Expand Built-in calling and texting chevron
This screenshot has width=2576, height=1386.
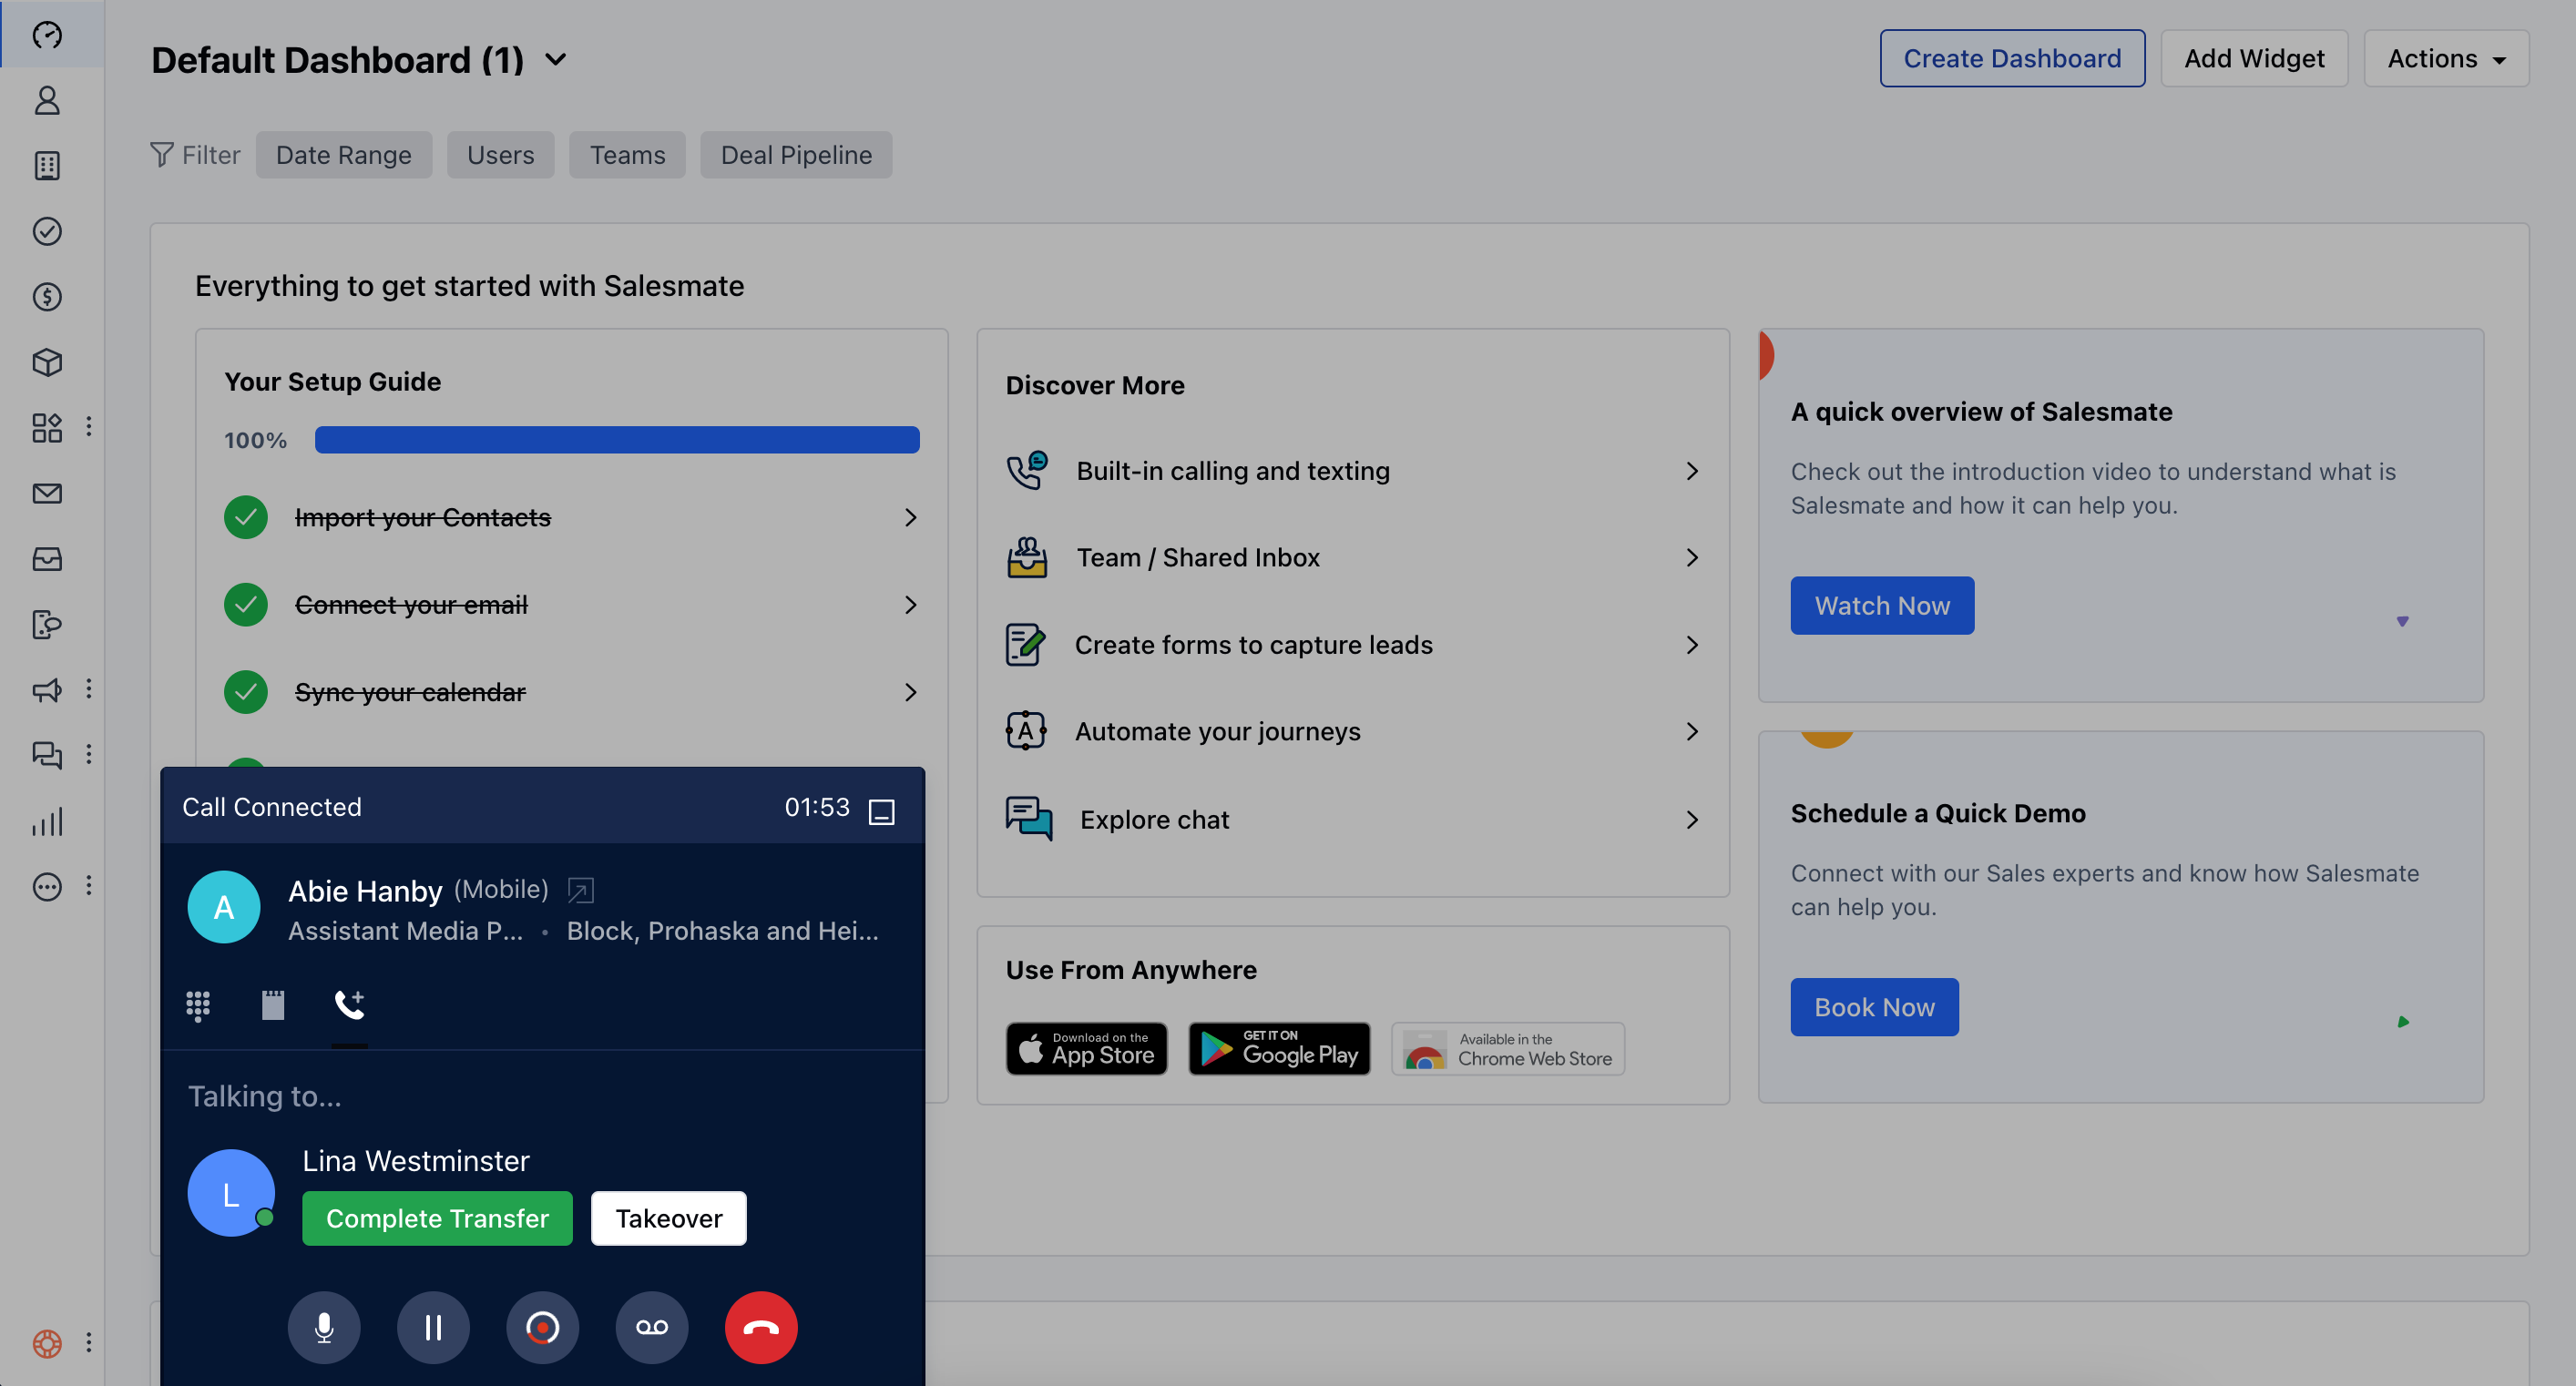pyautogui.click(x=1691, y=471)
